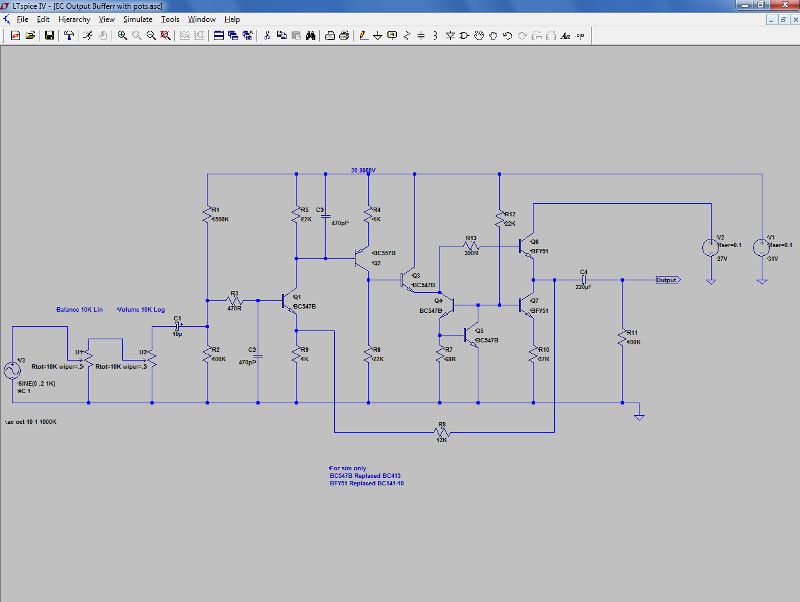Click the Zoom Out magnifier
Image resolution: width=800 pixels, height=602 pixels.
tap(151, 36)
